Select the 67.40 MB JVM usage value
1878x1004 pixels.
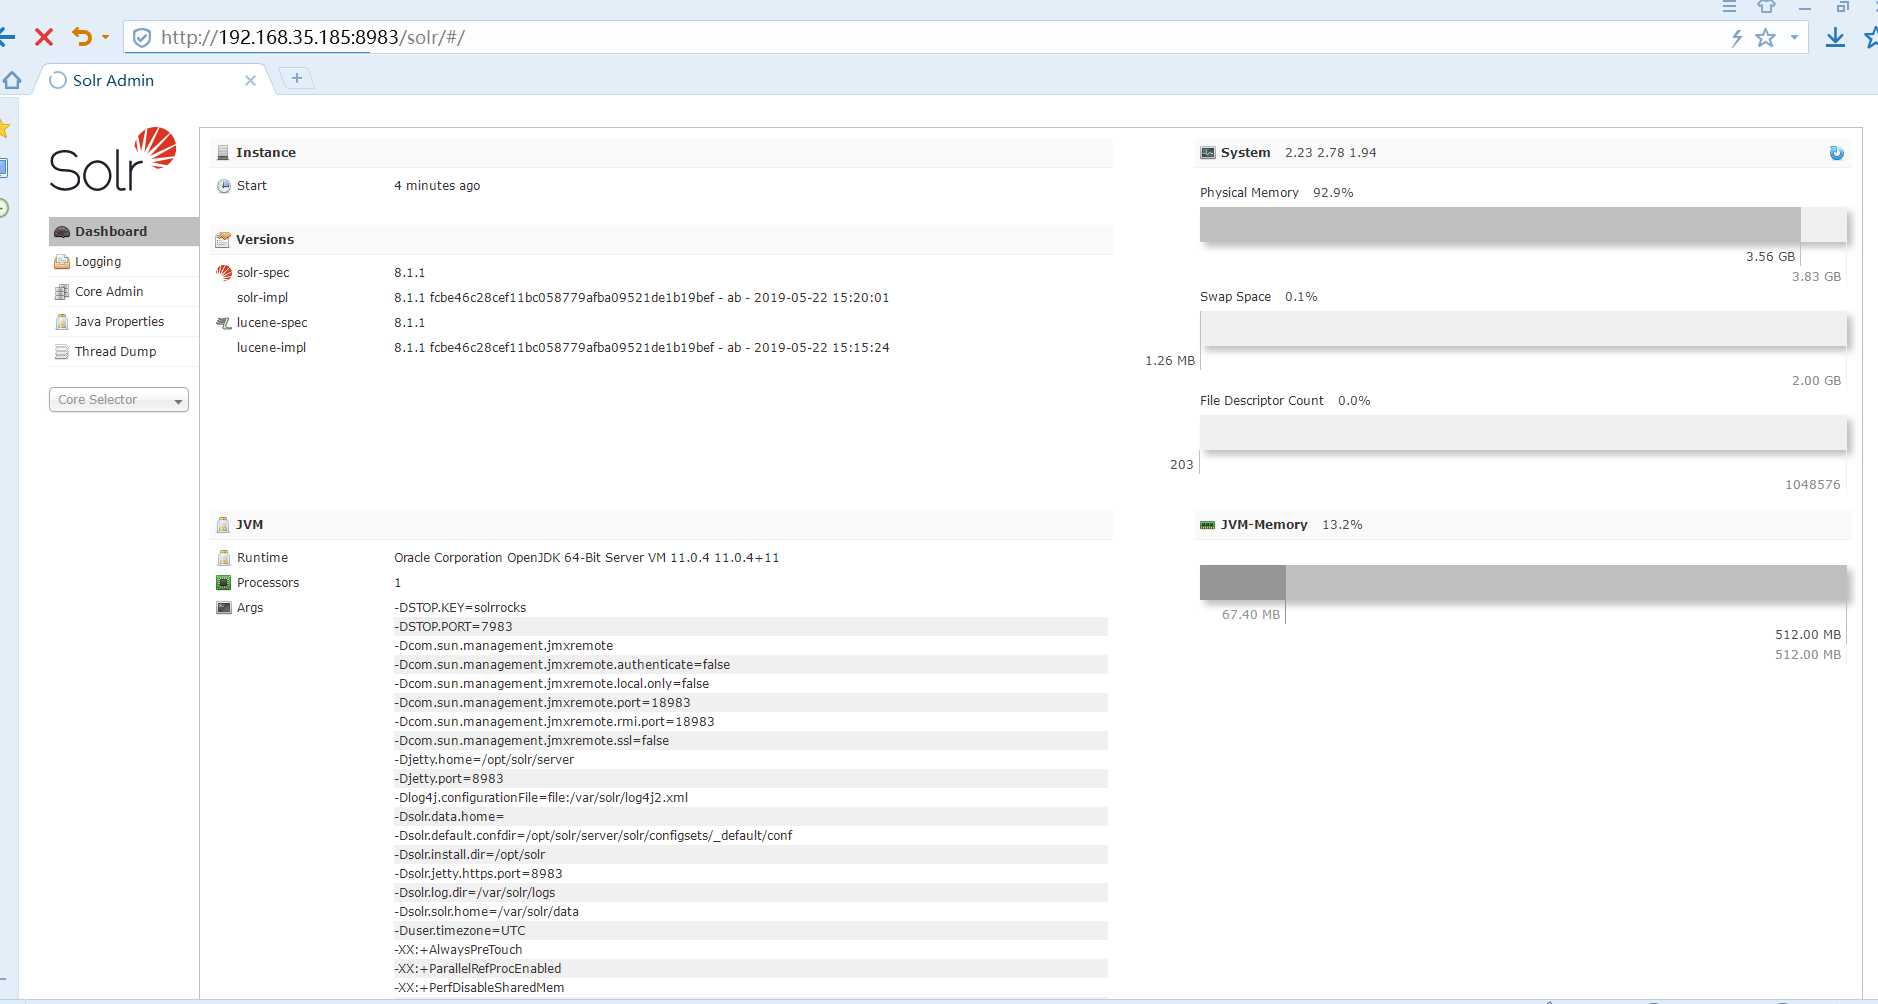point(1250,615)
